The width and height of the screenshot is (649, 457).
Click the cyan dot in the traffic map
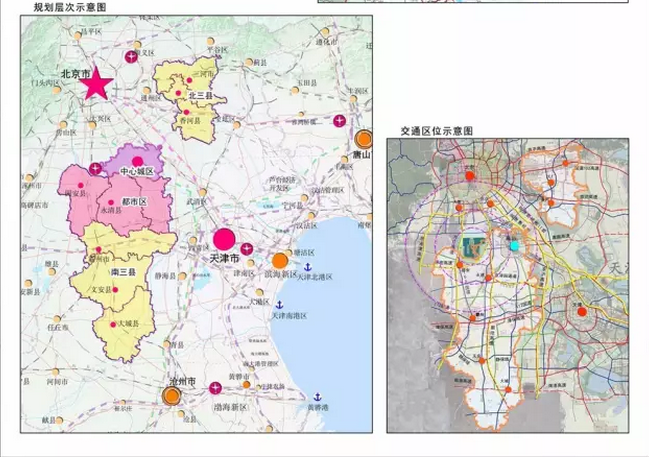(x=514, y=244)
